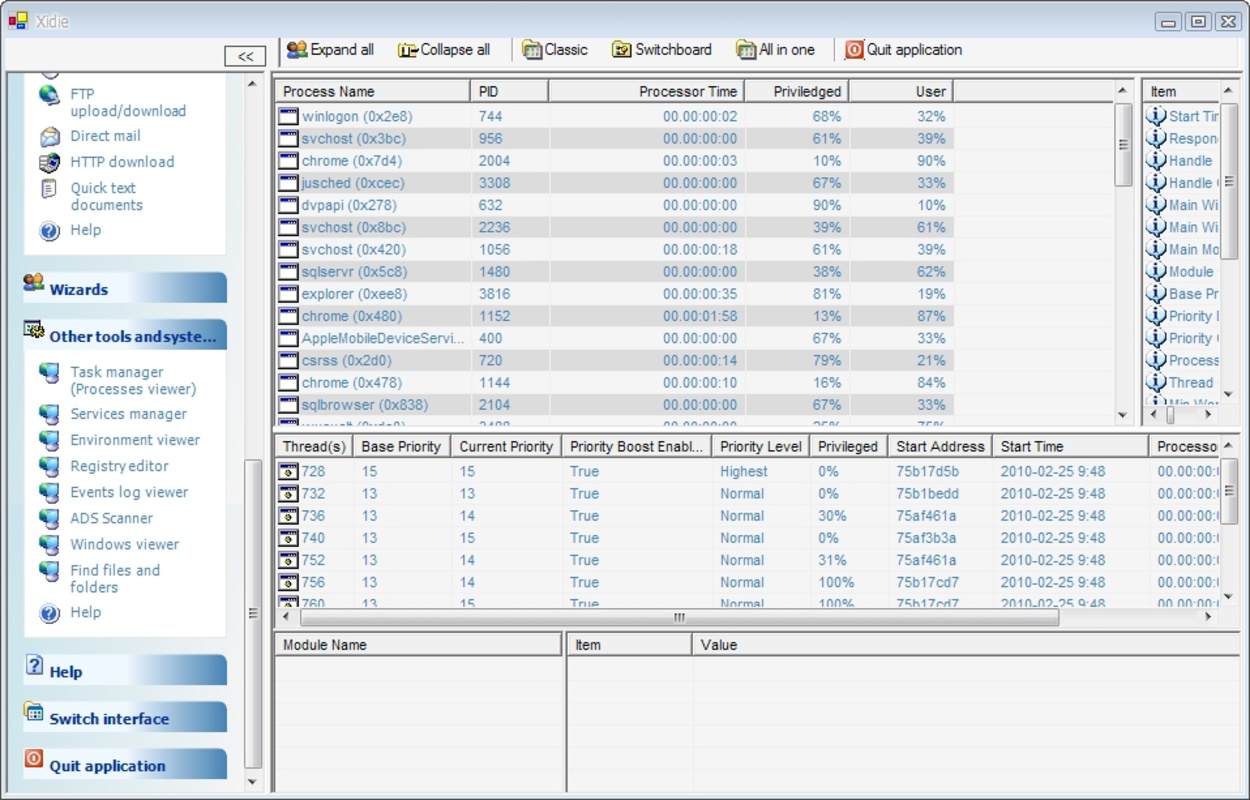Select the sqlbrowser (0x838) process row
1250x800 pixels.
615,404
